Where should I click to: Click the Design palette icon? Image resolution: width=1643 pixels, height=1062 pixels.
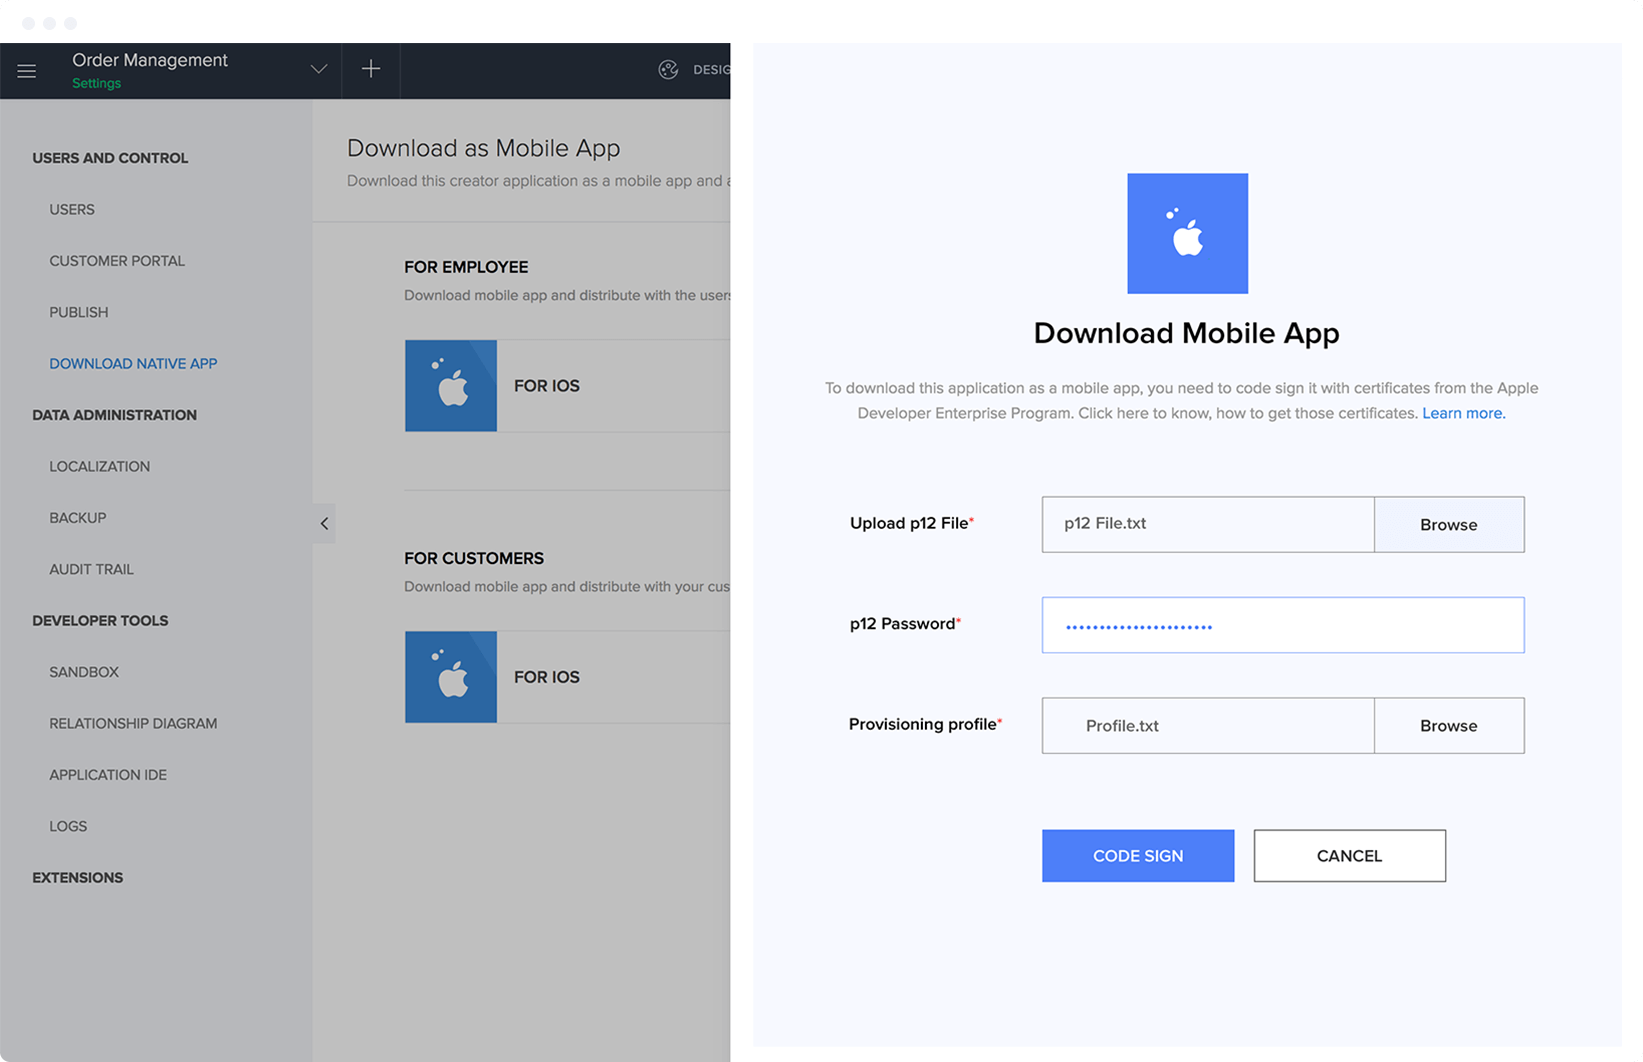[668, 69]
